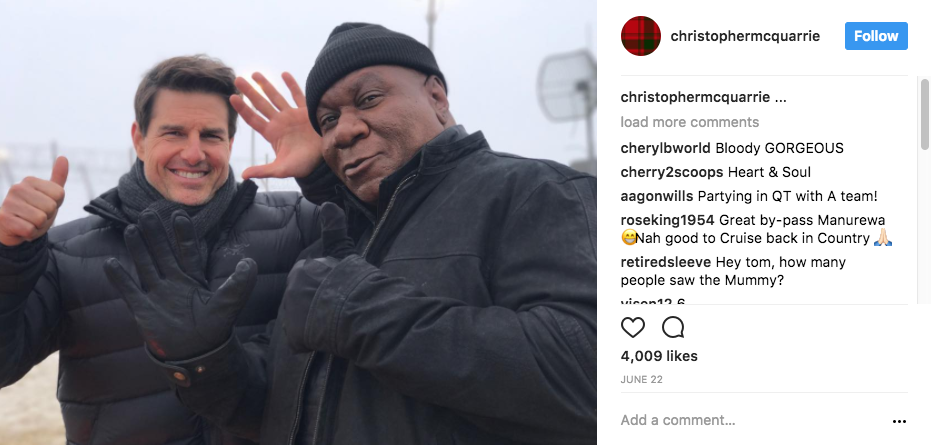
Task: View roseking1954 profile
Action: click(667, 220)
